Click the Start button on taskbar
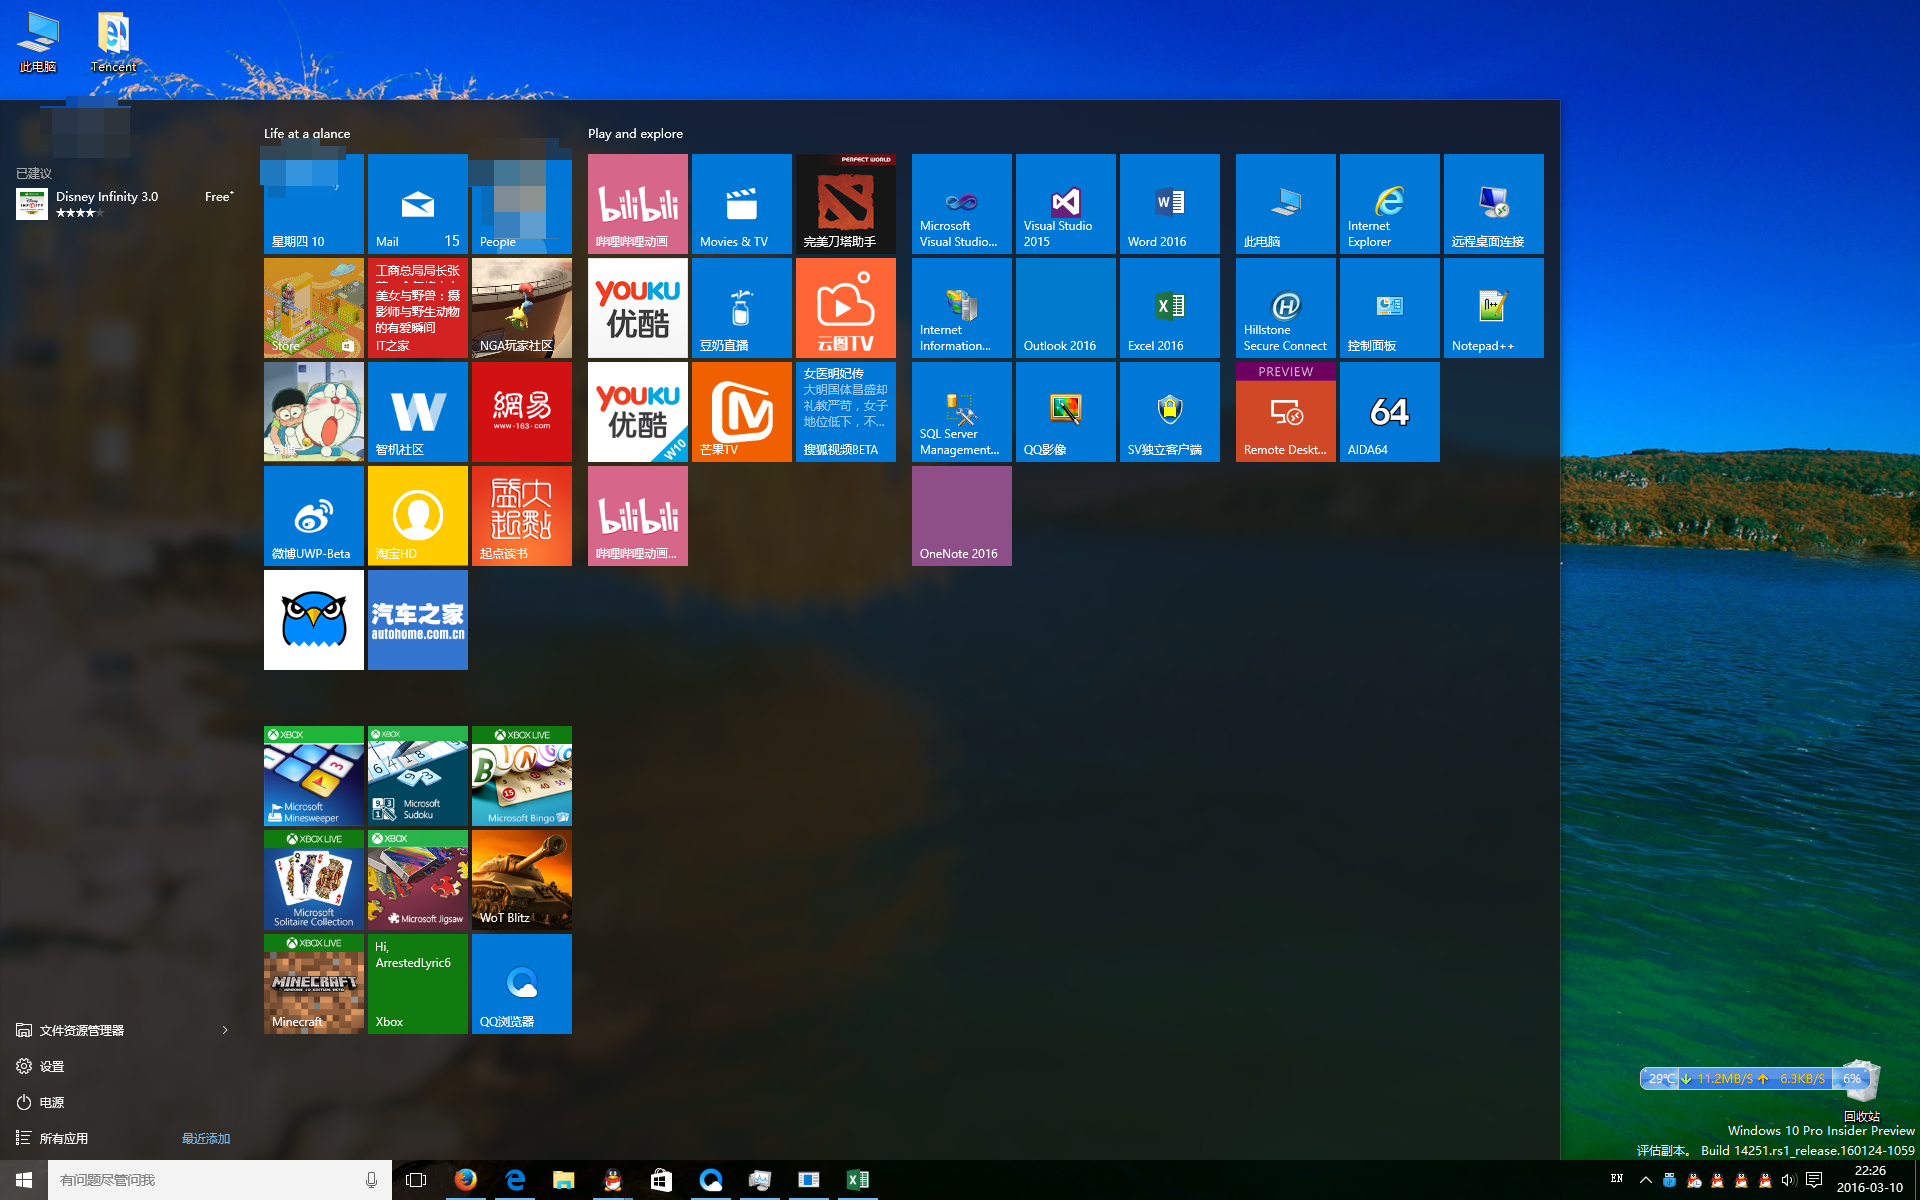 coord(24,1180)
